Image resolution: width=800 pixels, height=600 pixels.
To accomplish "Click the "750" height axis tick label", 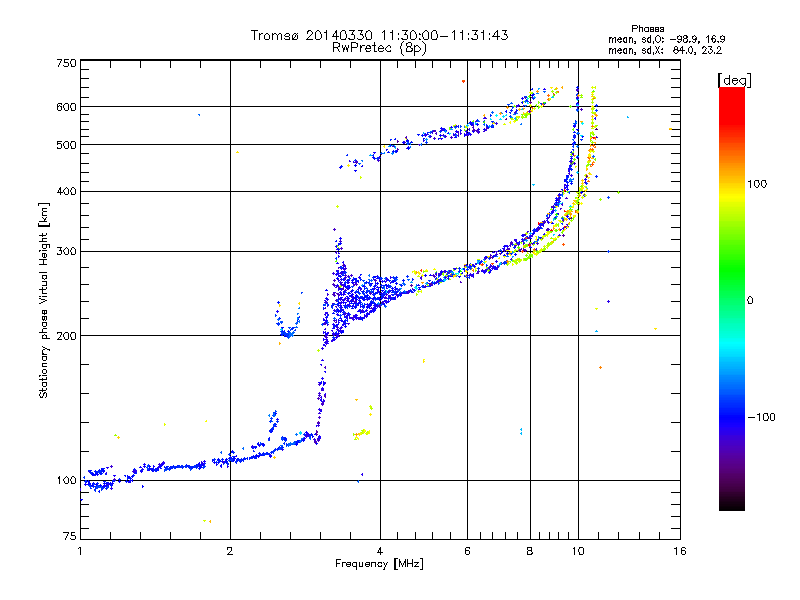I will pyautogui.click(x=66, y=63).
